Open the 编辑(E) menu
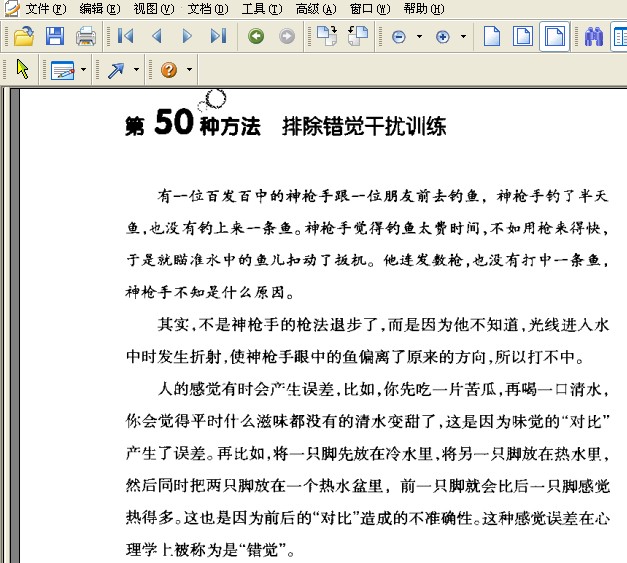The height and width of the screenshot is (563, 627). [x=100, y=9]
